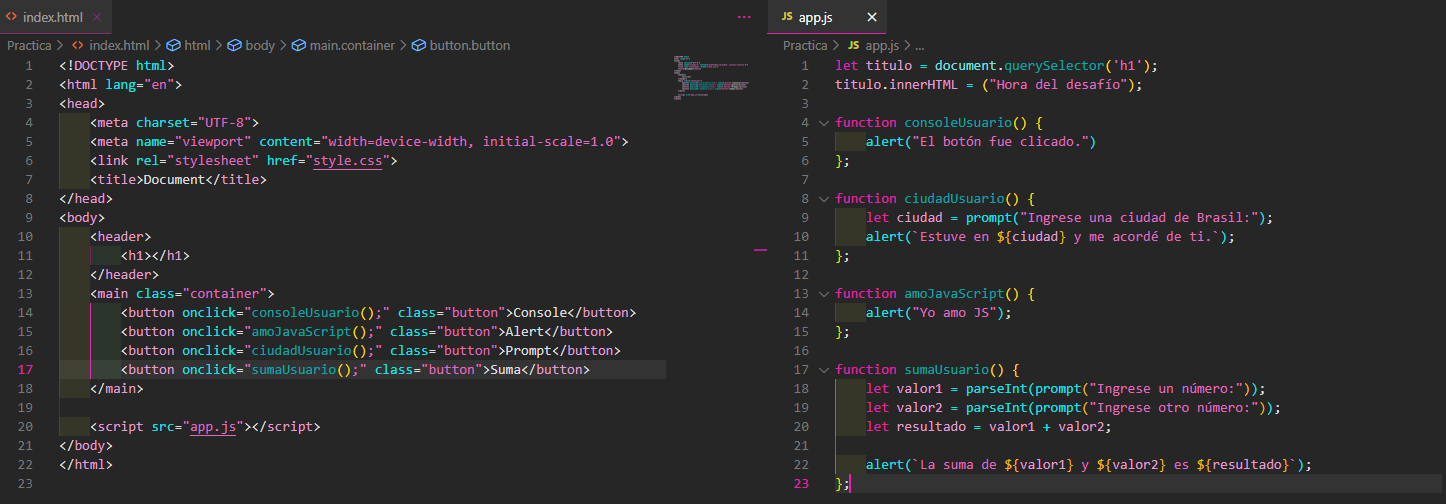Select the button.button symbol breadcrumb

460,45
